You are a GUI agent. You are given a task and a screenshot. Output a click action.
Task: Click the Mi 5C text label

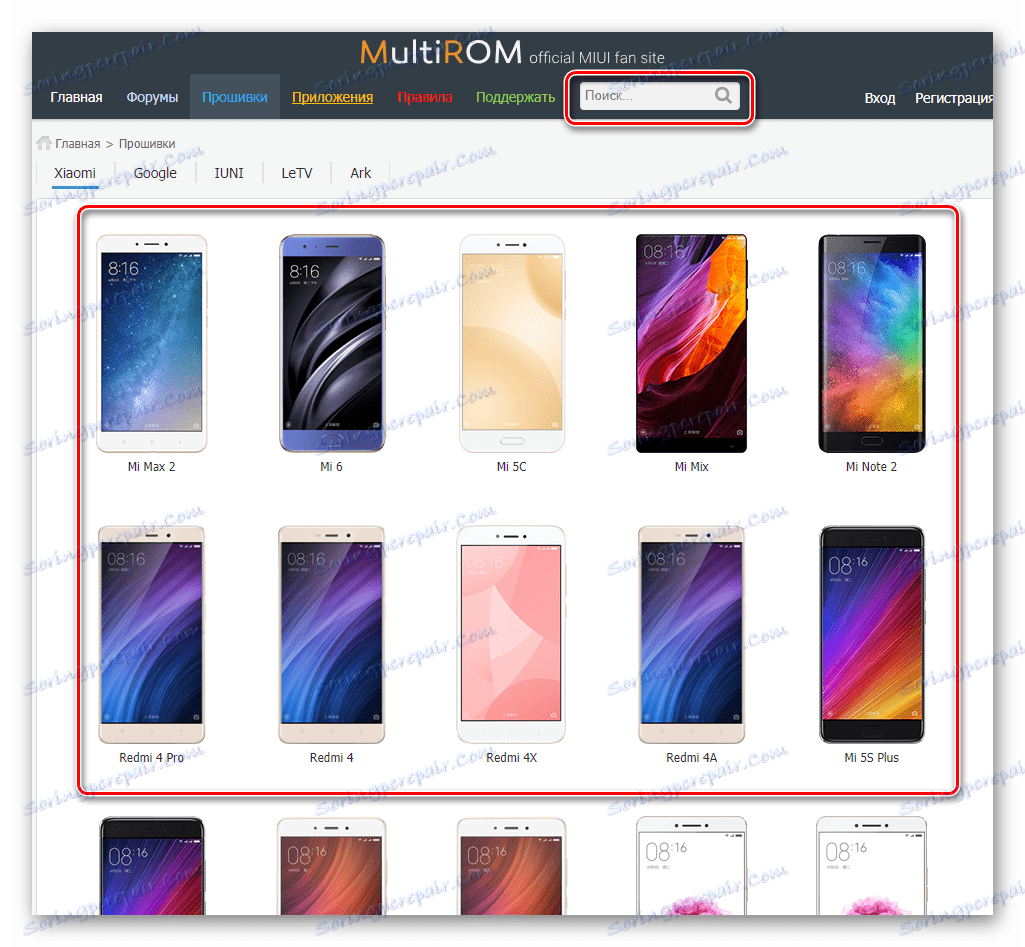[x=511, y=467]
